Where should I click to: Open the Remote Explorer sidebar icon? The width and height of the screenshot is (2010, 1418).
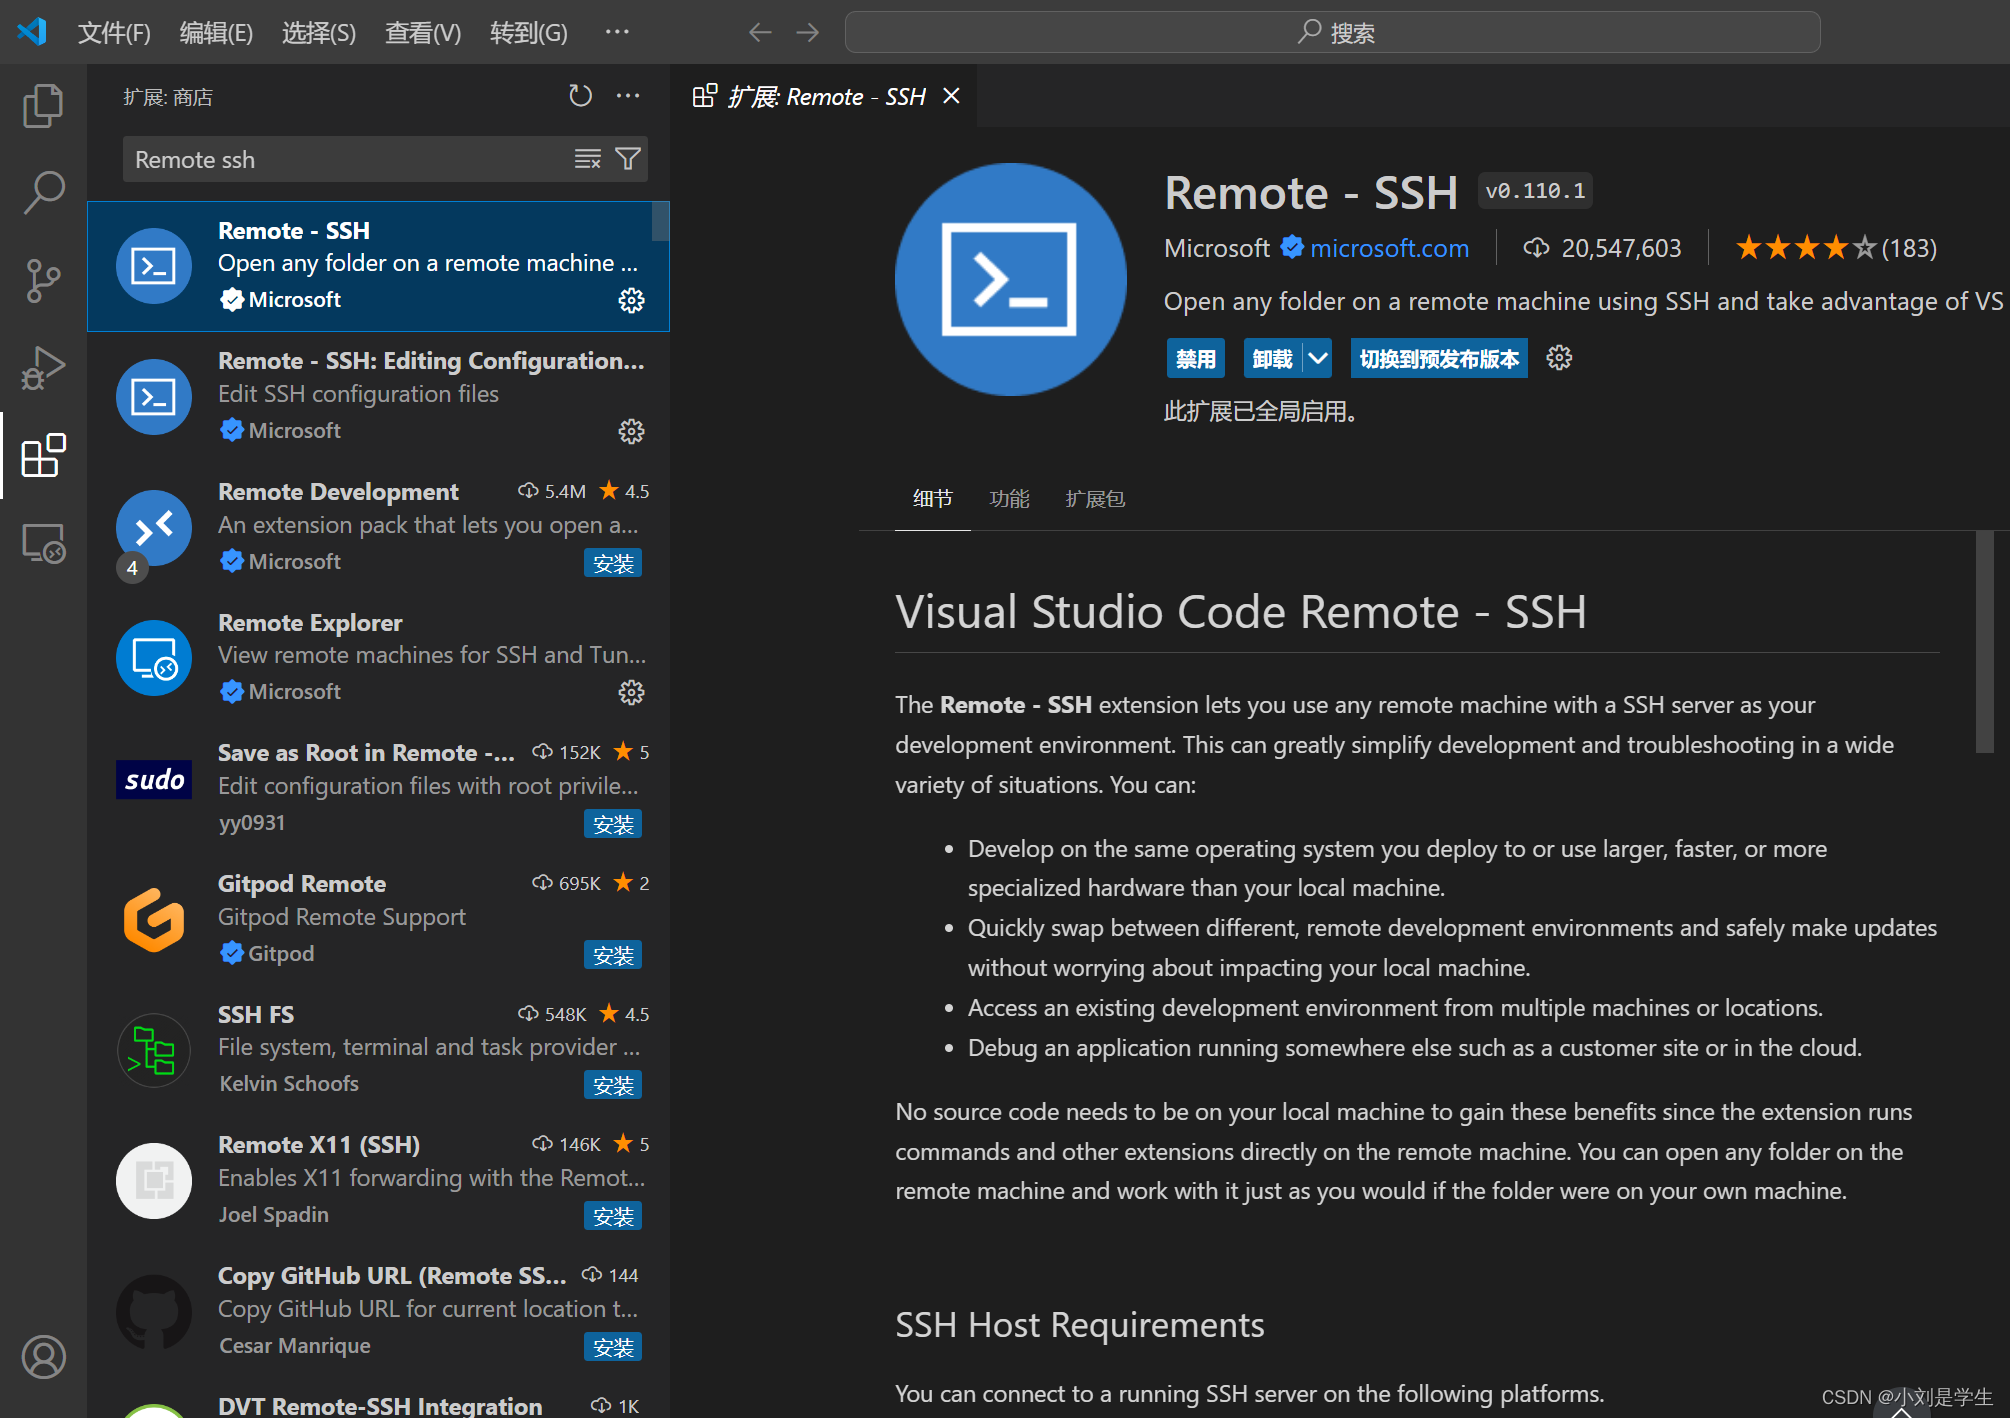tap(43, 543)
